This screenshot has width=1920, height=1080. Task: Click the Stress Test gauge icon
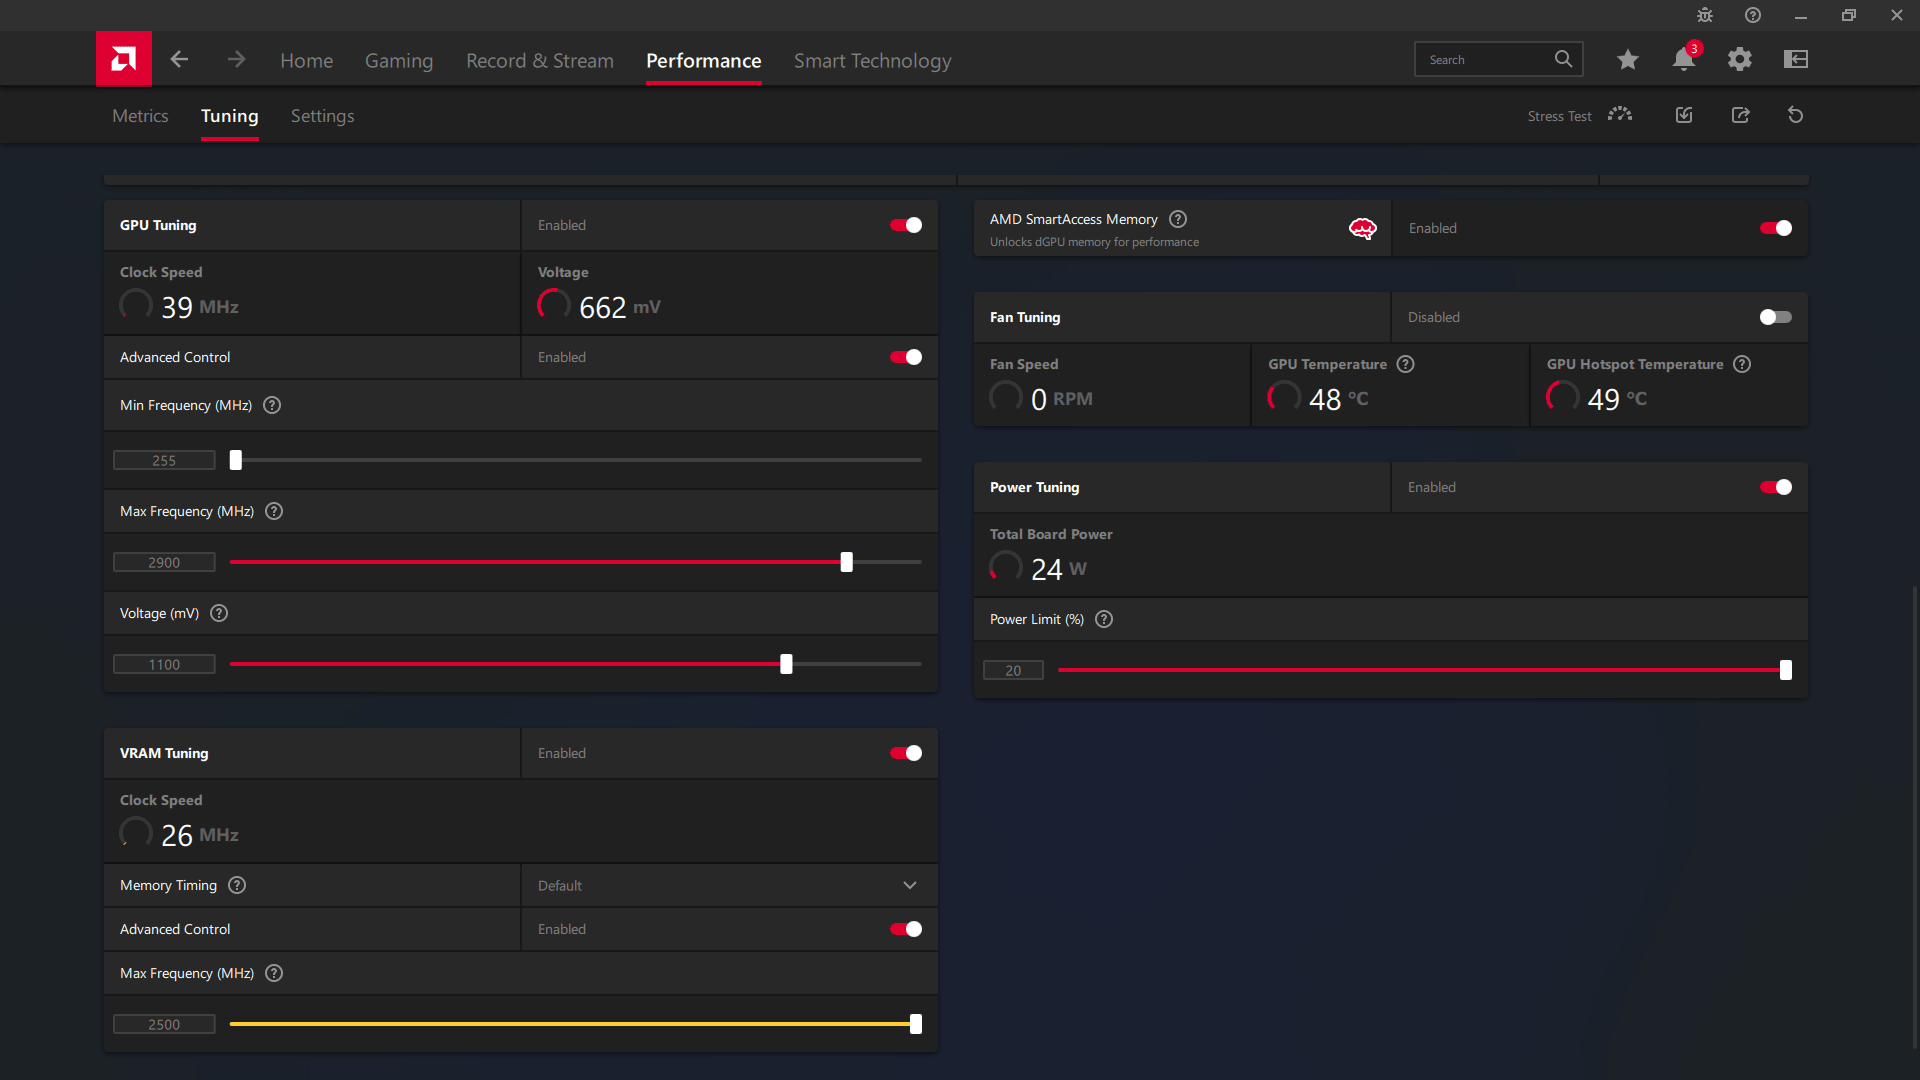1620,115
